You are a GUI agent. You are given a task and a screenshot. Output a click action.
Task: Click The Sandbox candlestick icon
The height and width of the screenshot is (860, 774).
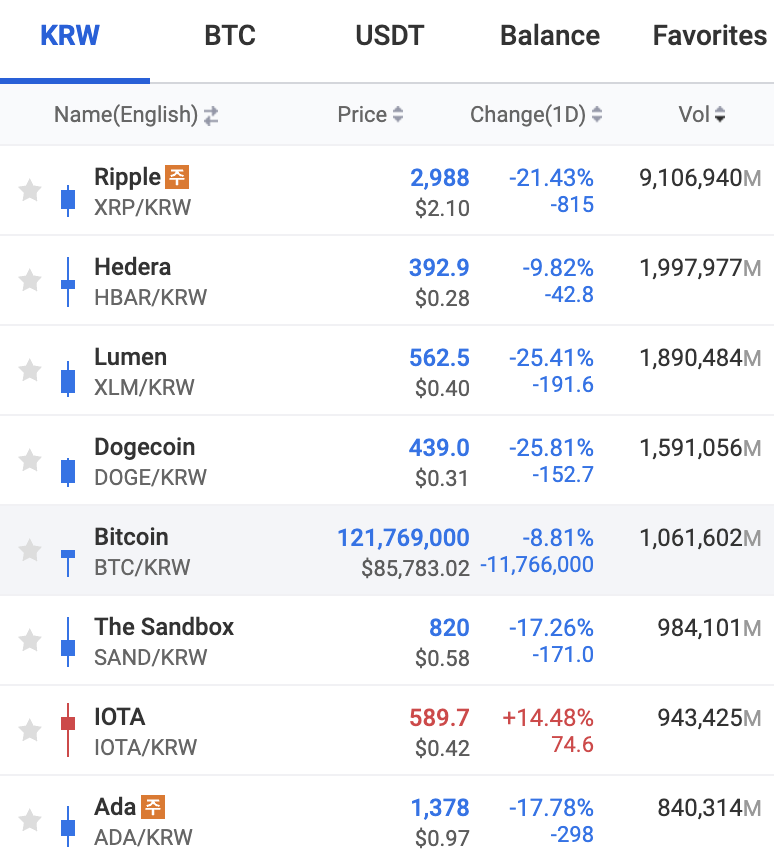click(68, 643)
